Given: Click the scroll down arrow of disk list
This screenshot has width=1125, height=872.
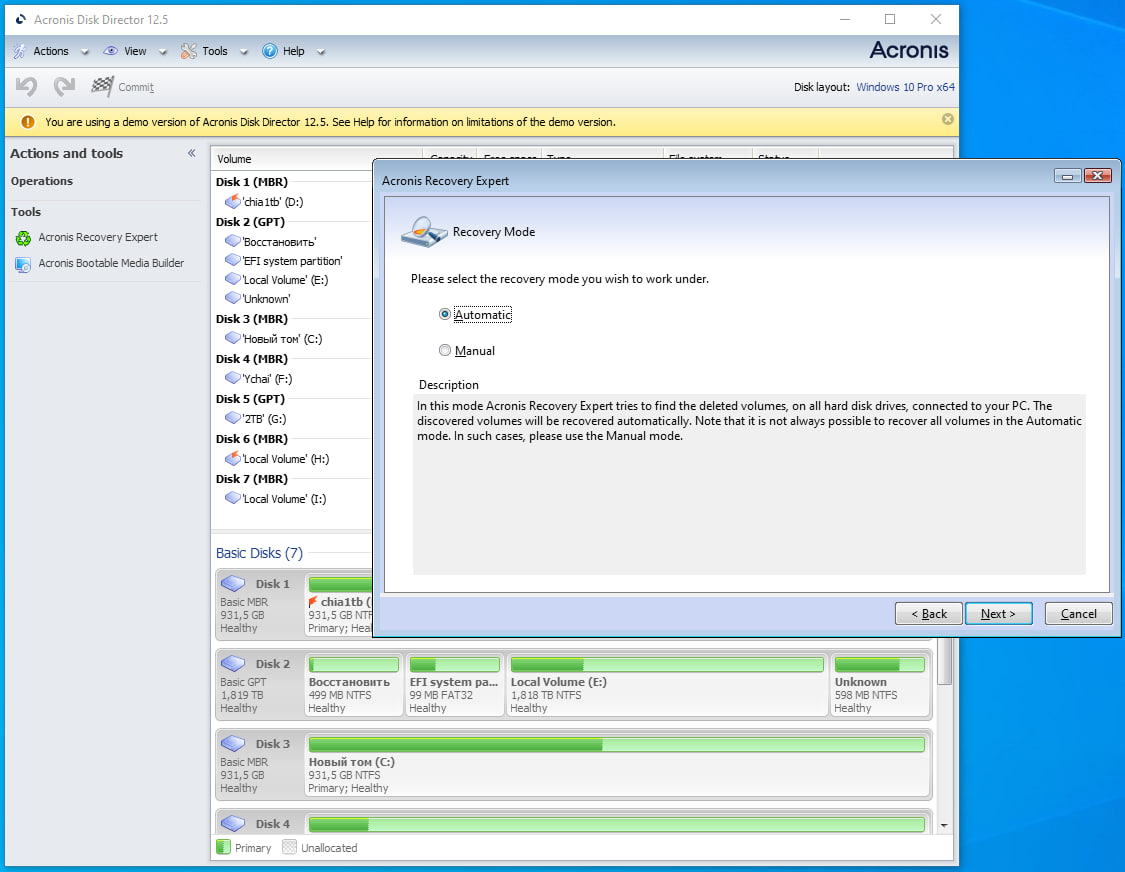Looking at the screenshot, I should coord(944,825).
